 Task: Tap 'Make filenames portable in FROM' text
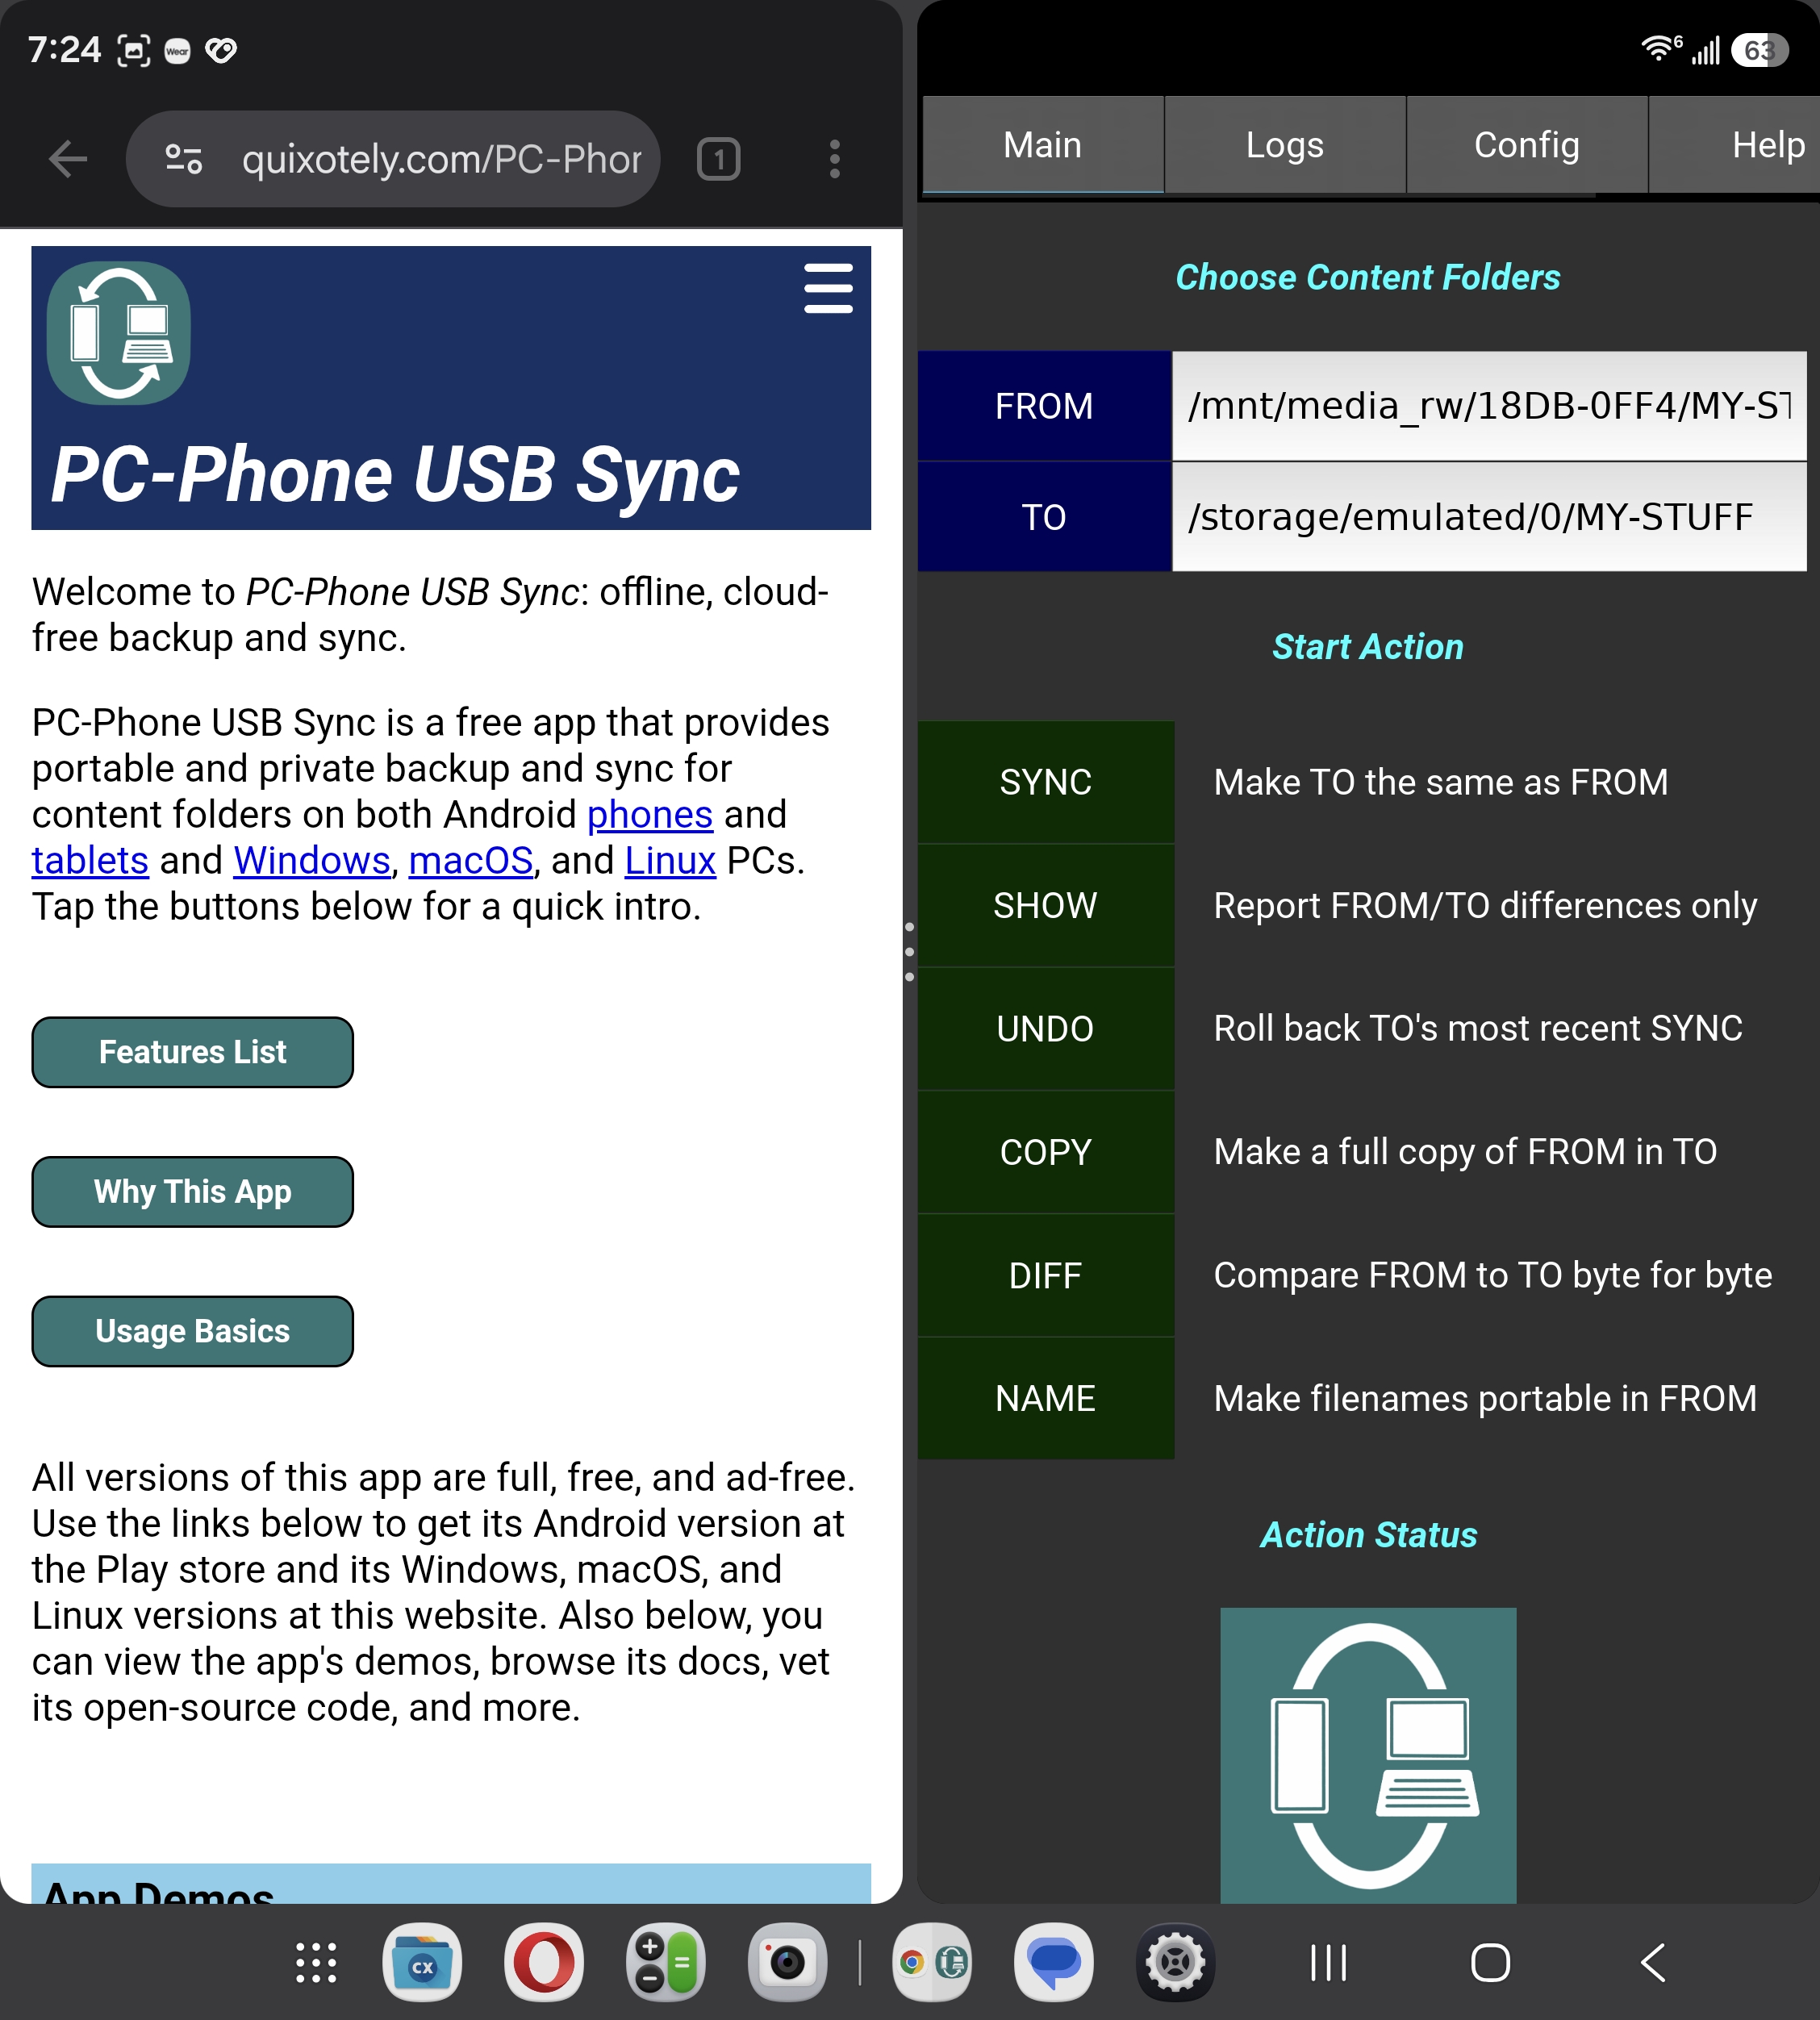[x=1485, y=1399]
